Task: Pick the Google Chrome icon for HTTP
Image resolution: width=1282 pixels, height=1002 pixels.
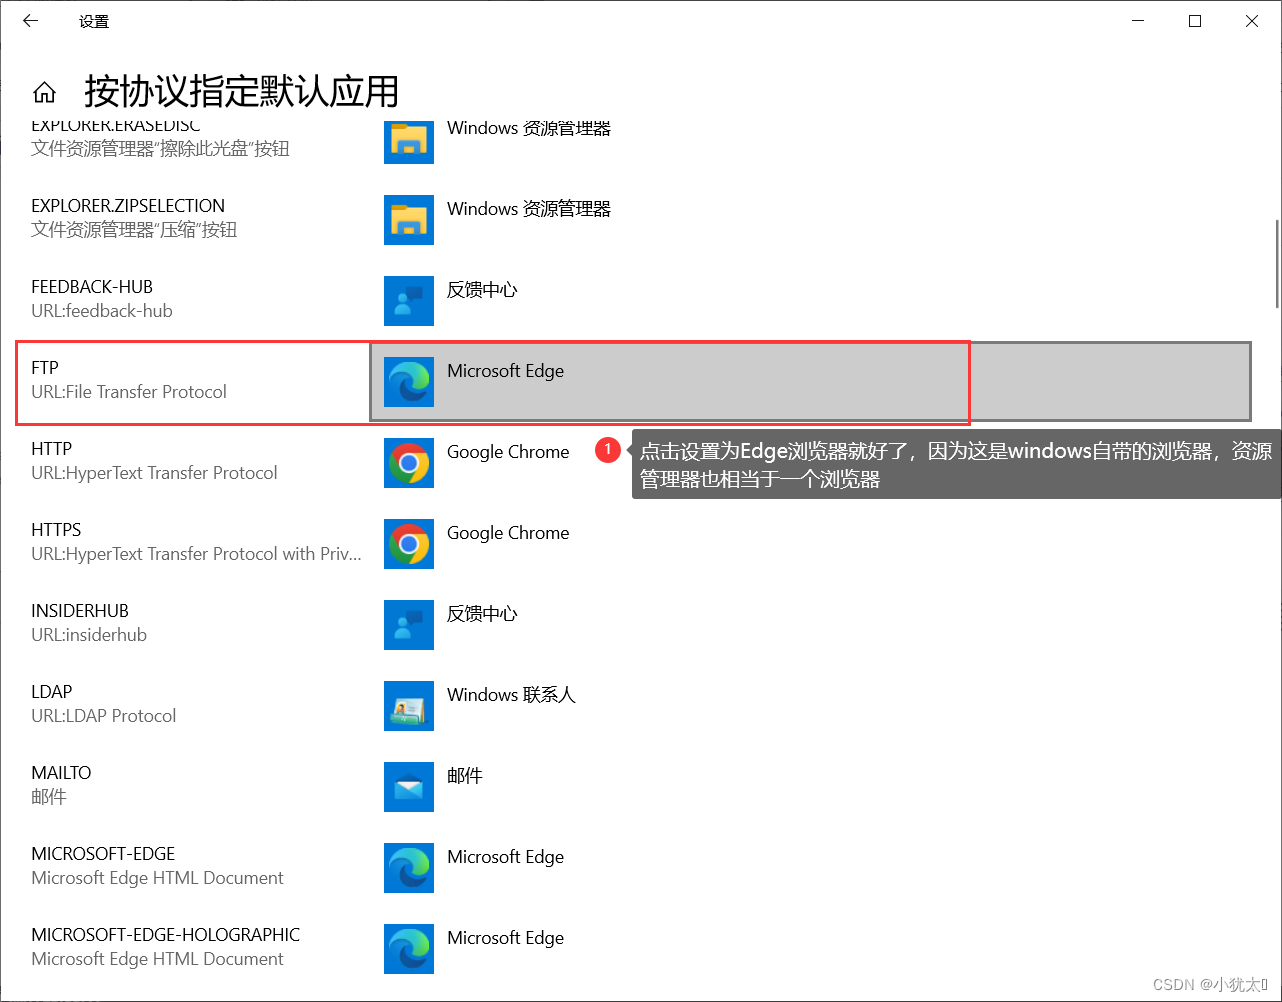Action: [x=409, y=463]
